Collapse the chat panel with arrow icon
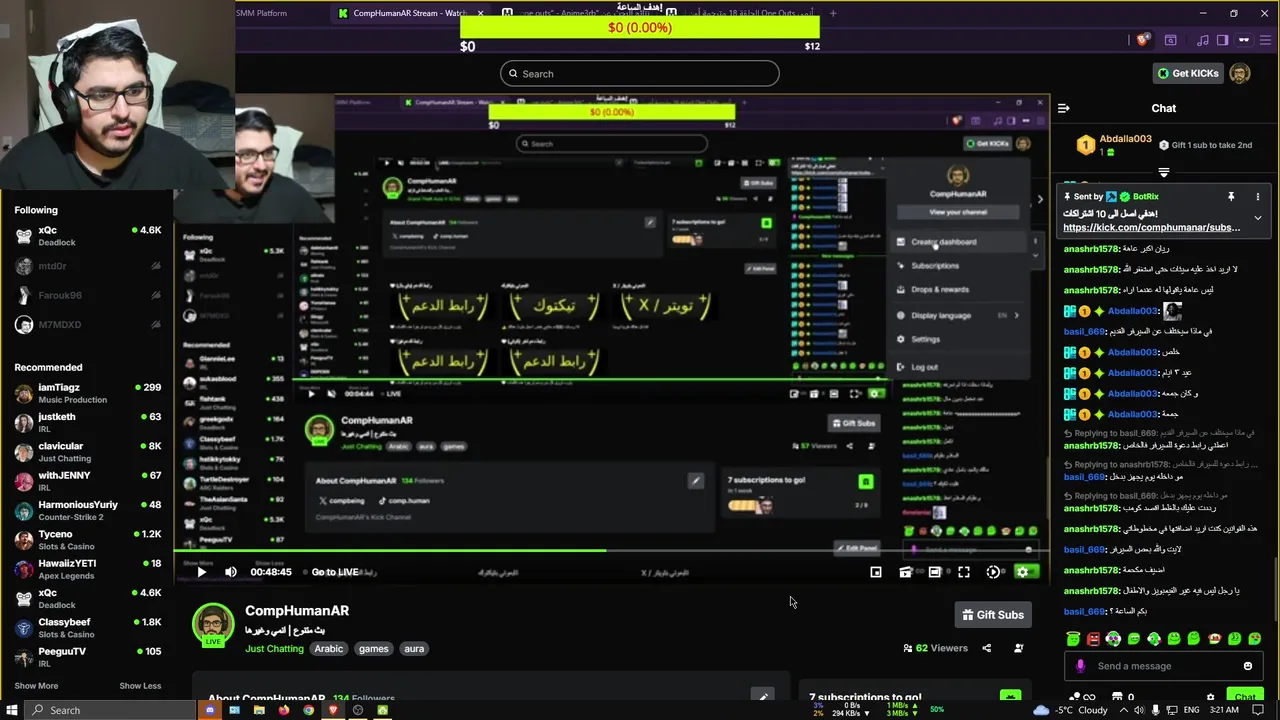This screenshot has width=1280, height=720. tap(1064, 108)
